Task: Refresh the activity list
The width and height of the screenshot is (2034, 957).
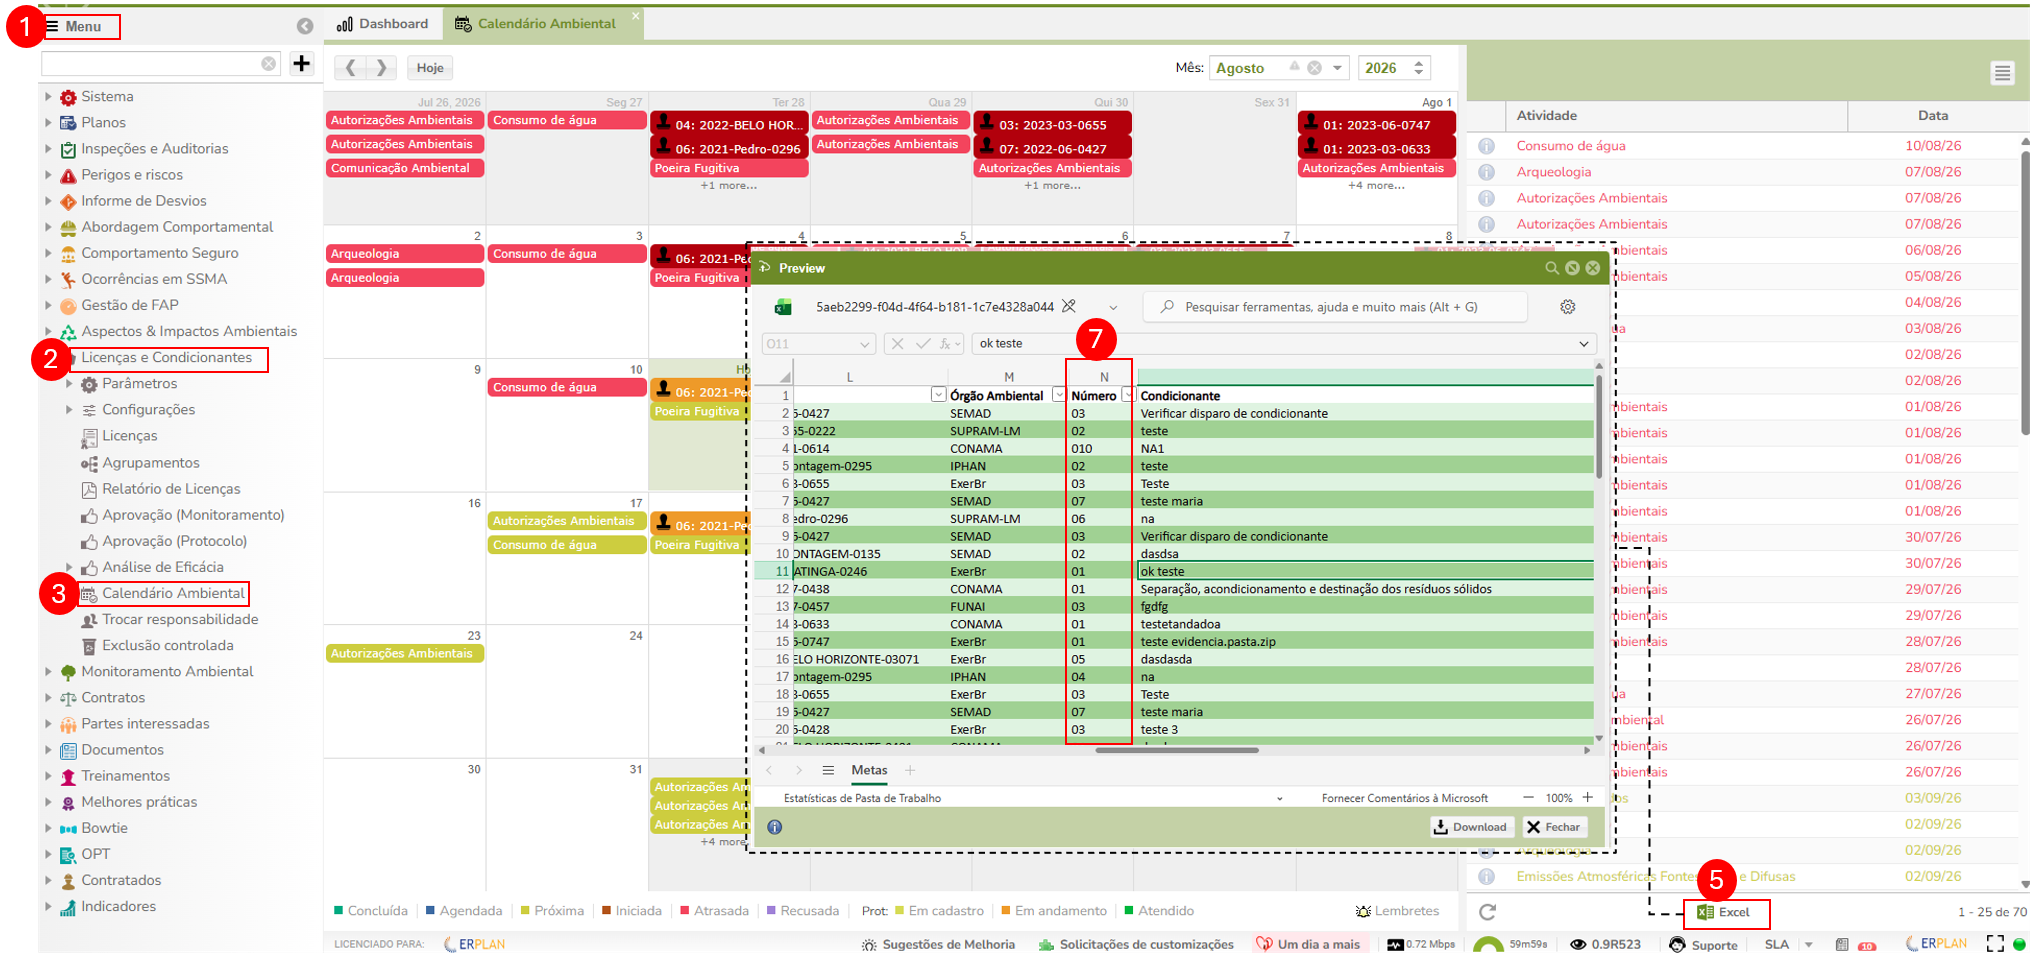Action: 1487,912
